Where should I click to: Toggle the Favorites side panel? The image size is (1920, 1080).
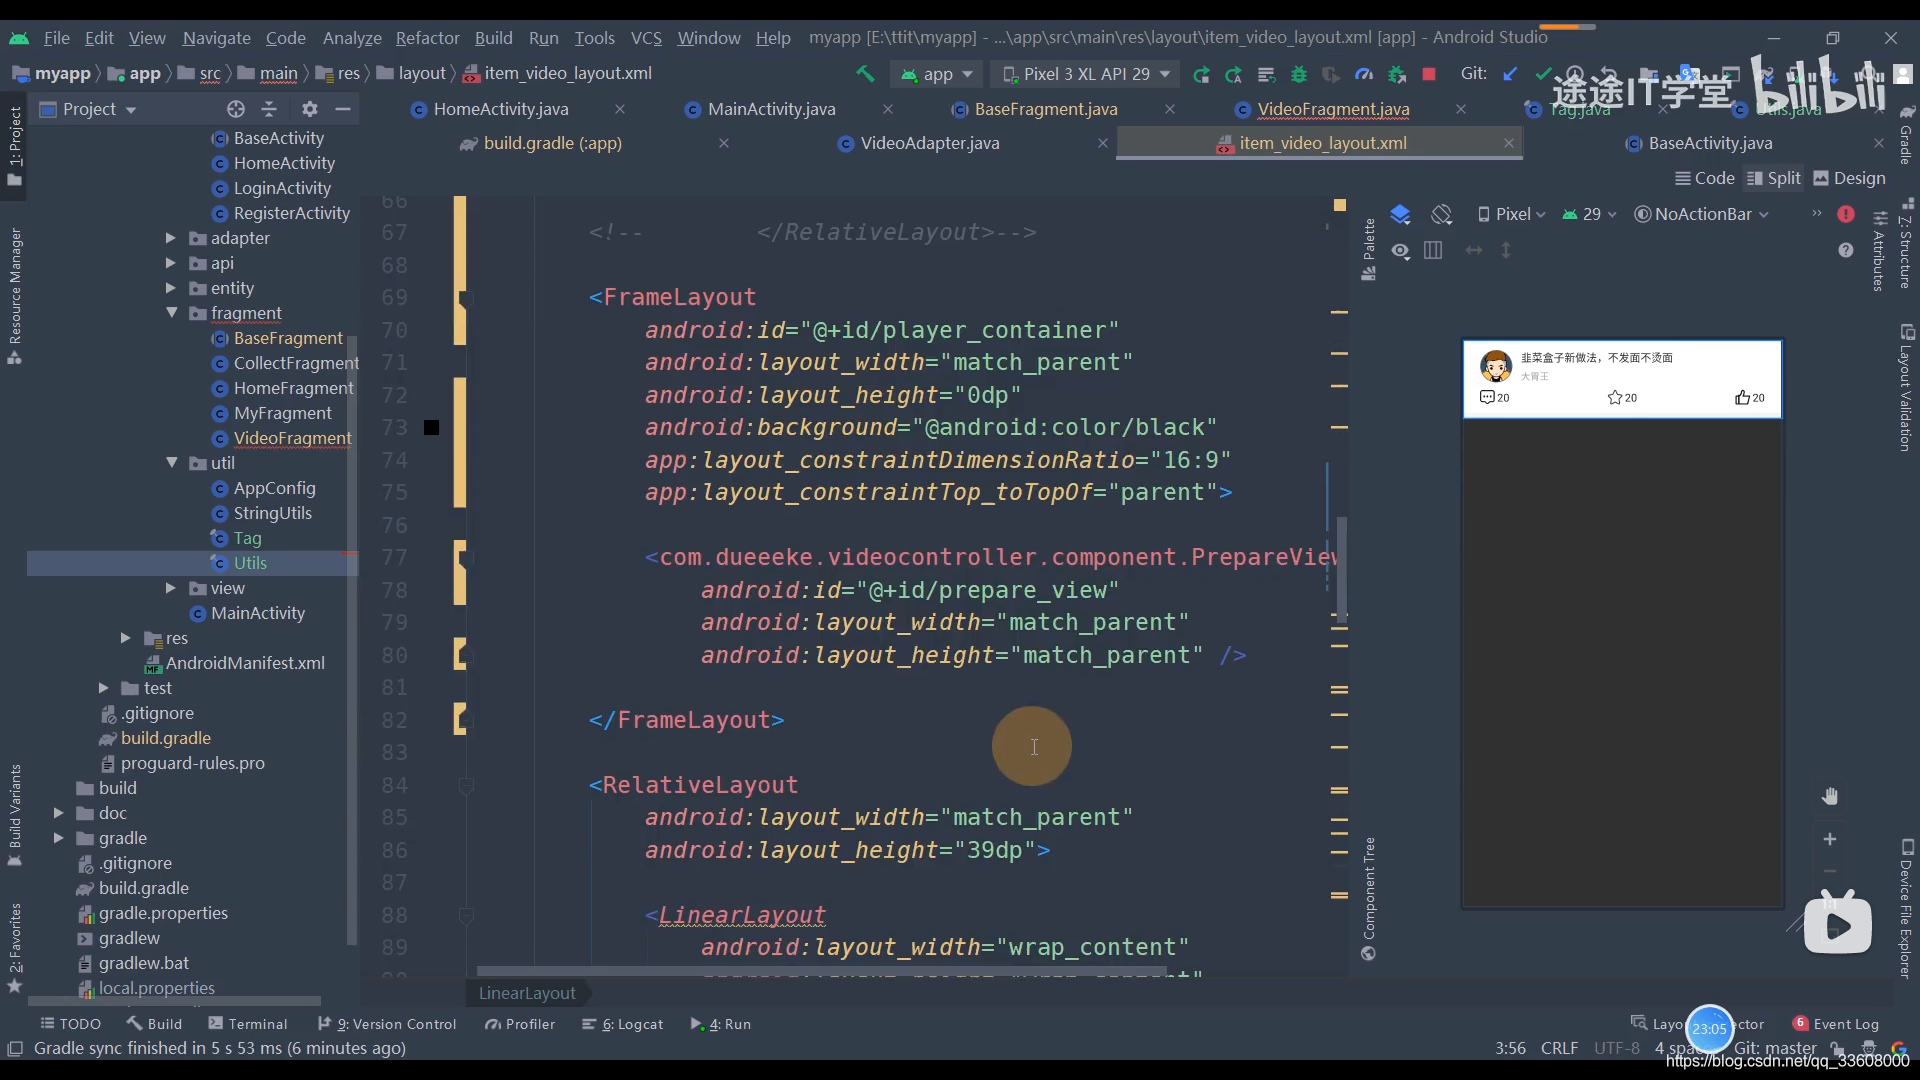[15, 947]
